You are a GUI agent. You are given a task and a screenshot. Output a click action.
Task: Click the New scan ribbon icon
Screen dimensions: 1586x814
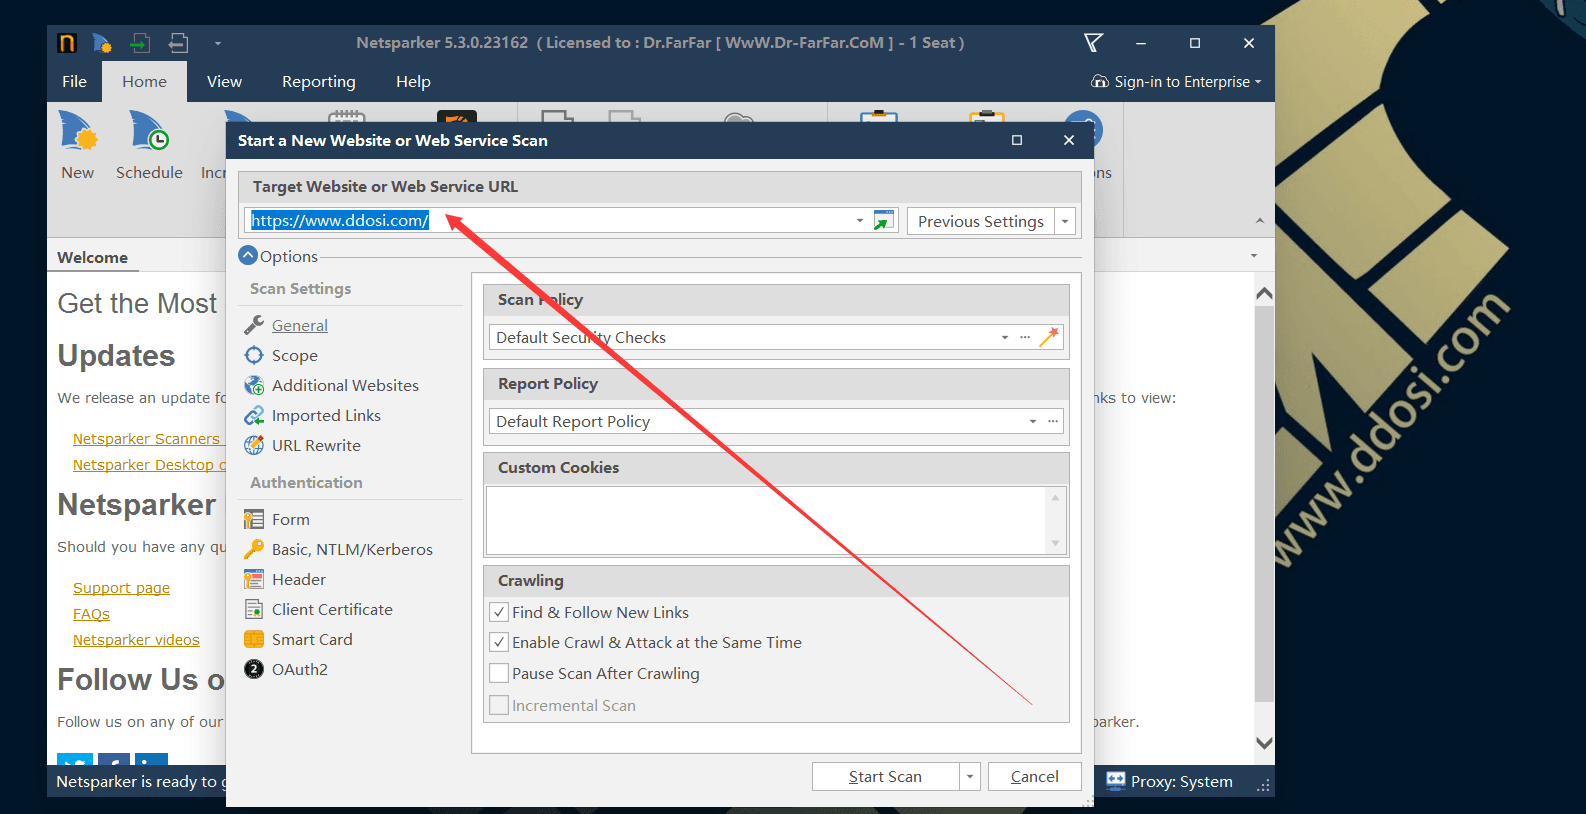[78, 131]
